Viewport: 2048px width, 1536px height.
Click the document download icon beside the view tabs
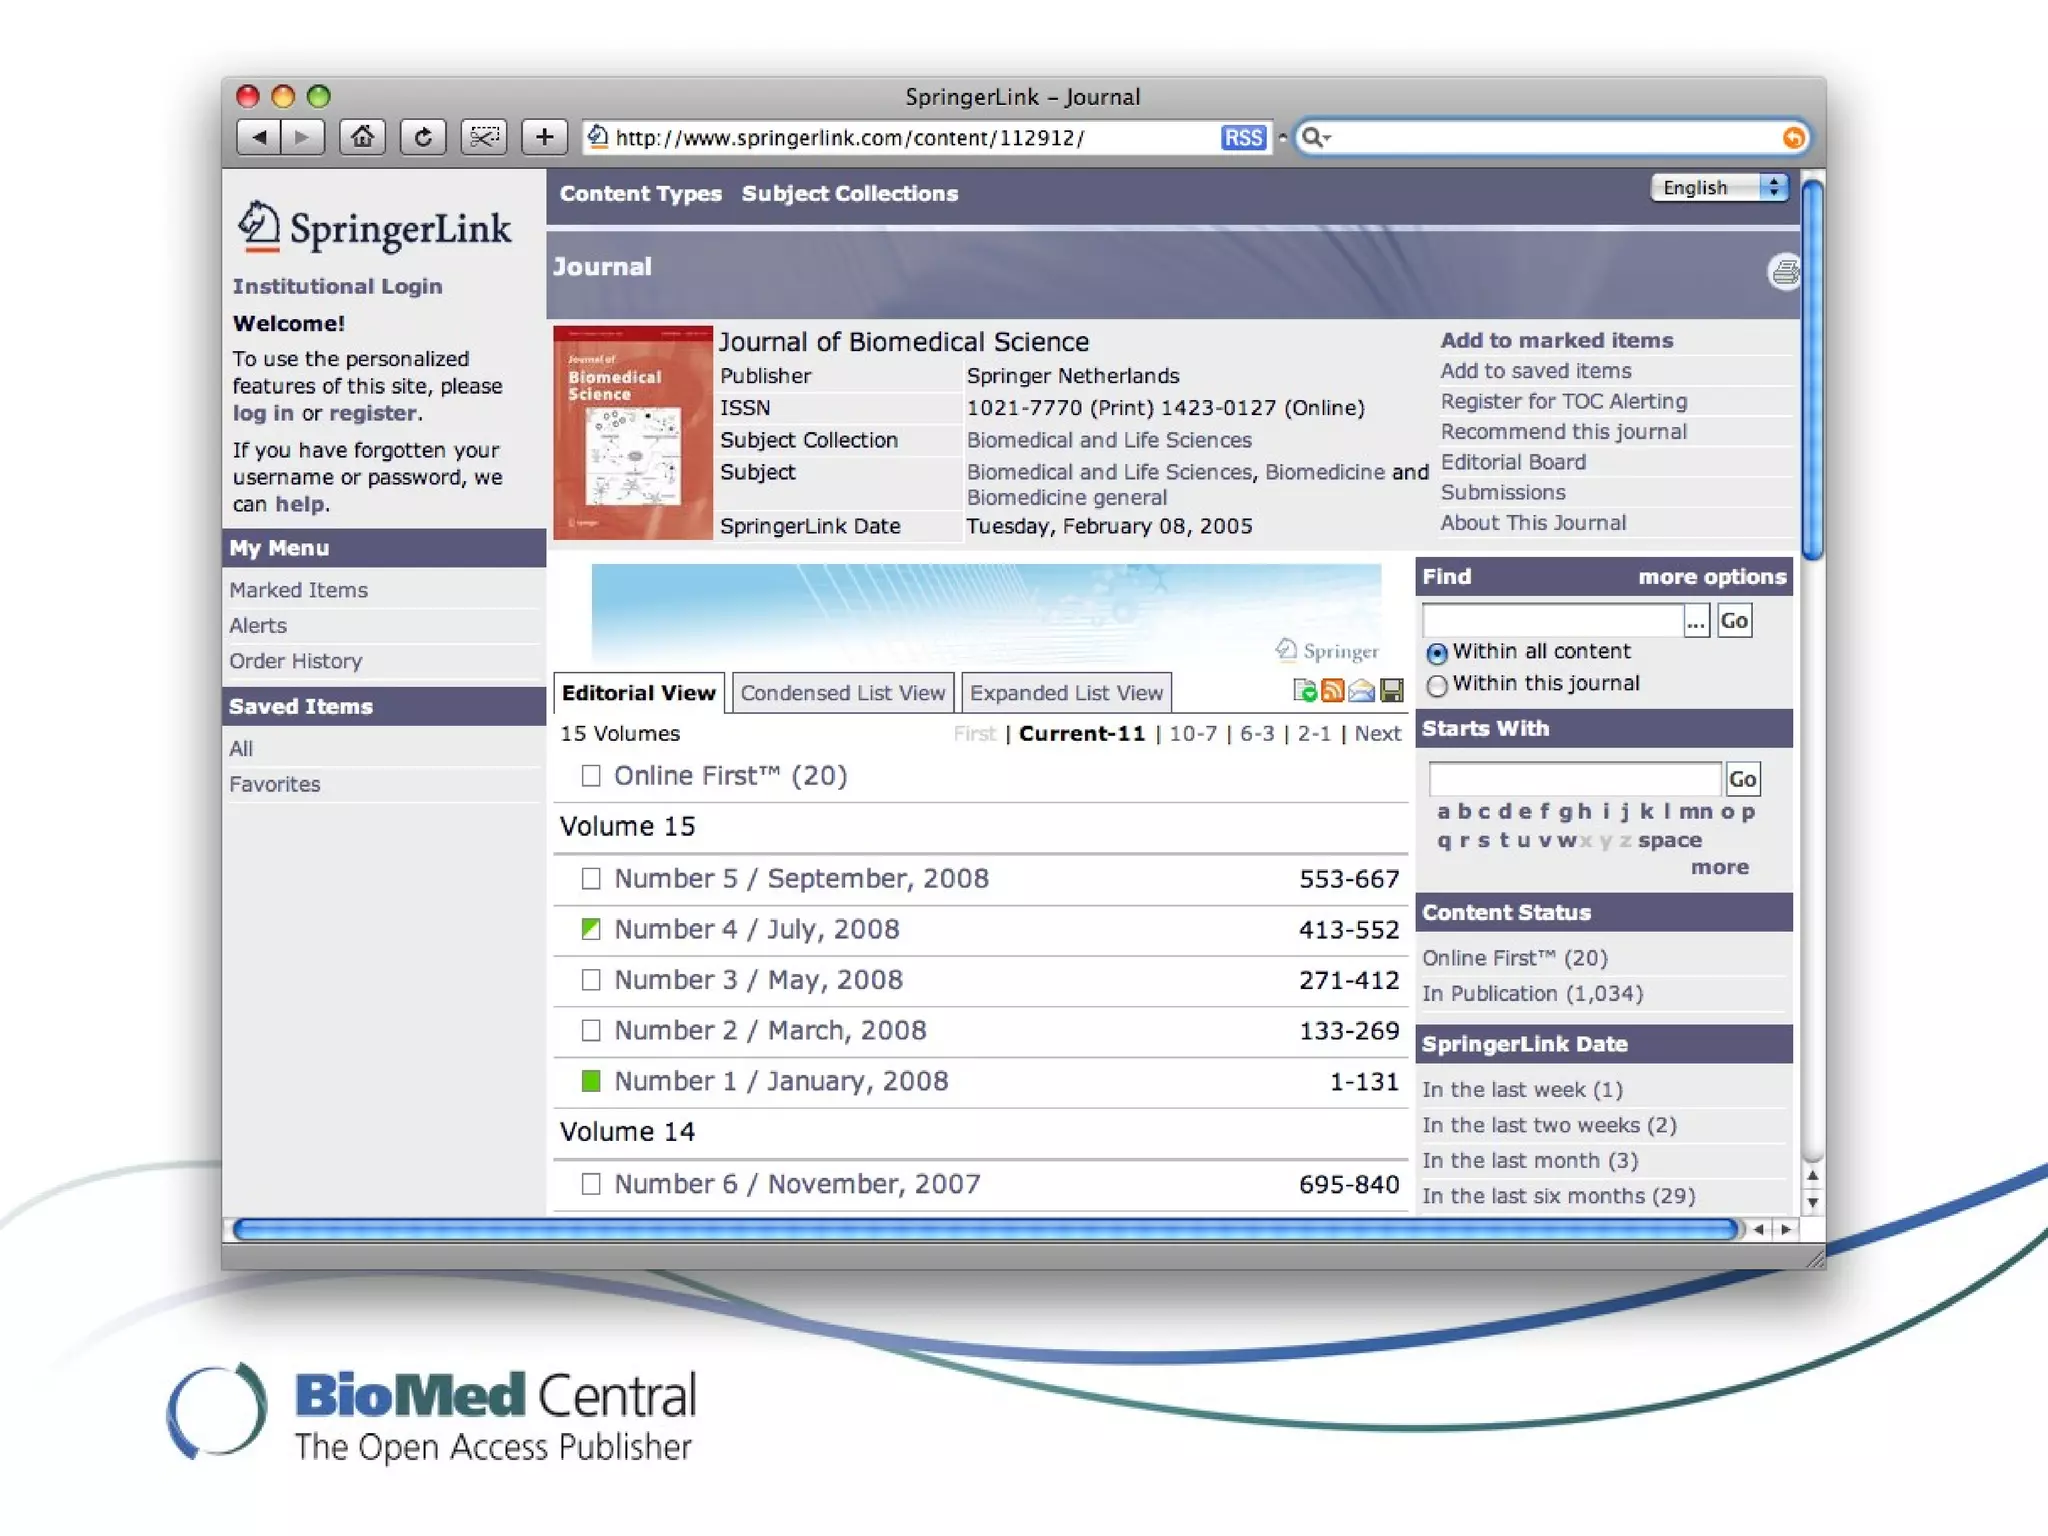pyautogui.click(x=1304, y=690)
